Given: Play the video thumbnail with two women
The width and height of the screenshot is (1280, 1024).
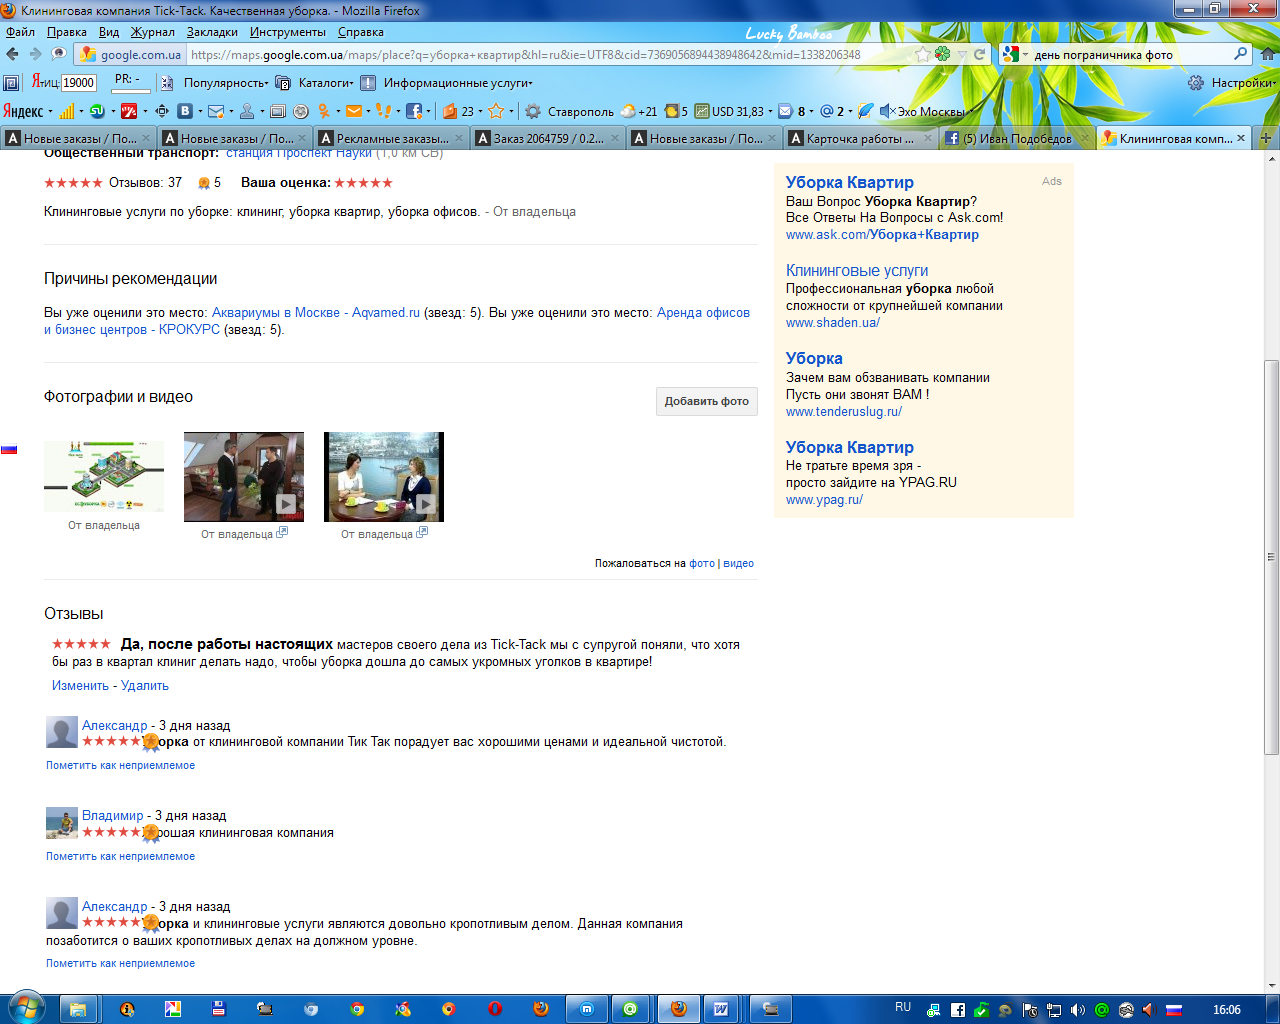Looking at the screenshot, I should click(x=384, y=477).
